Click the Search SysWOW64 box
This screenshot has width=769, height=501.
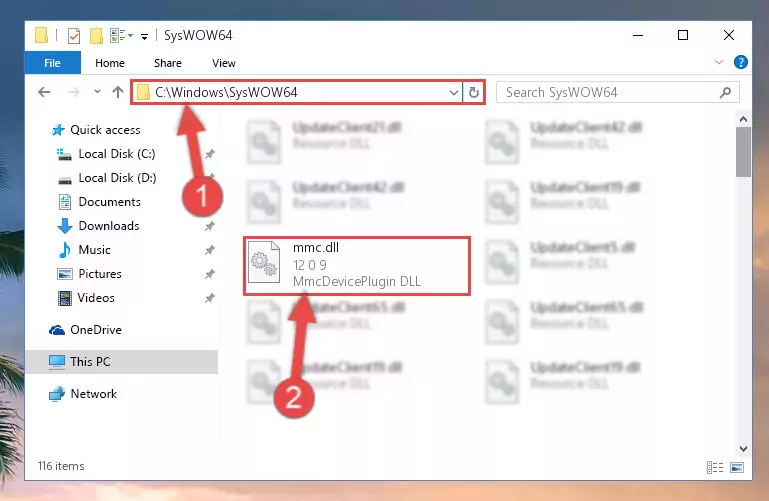tap(617, 92)
